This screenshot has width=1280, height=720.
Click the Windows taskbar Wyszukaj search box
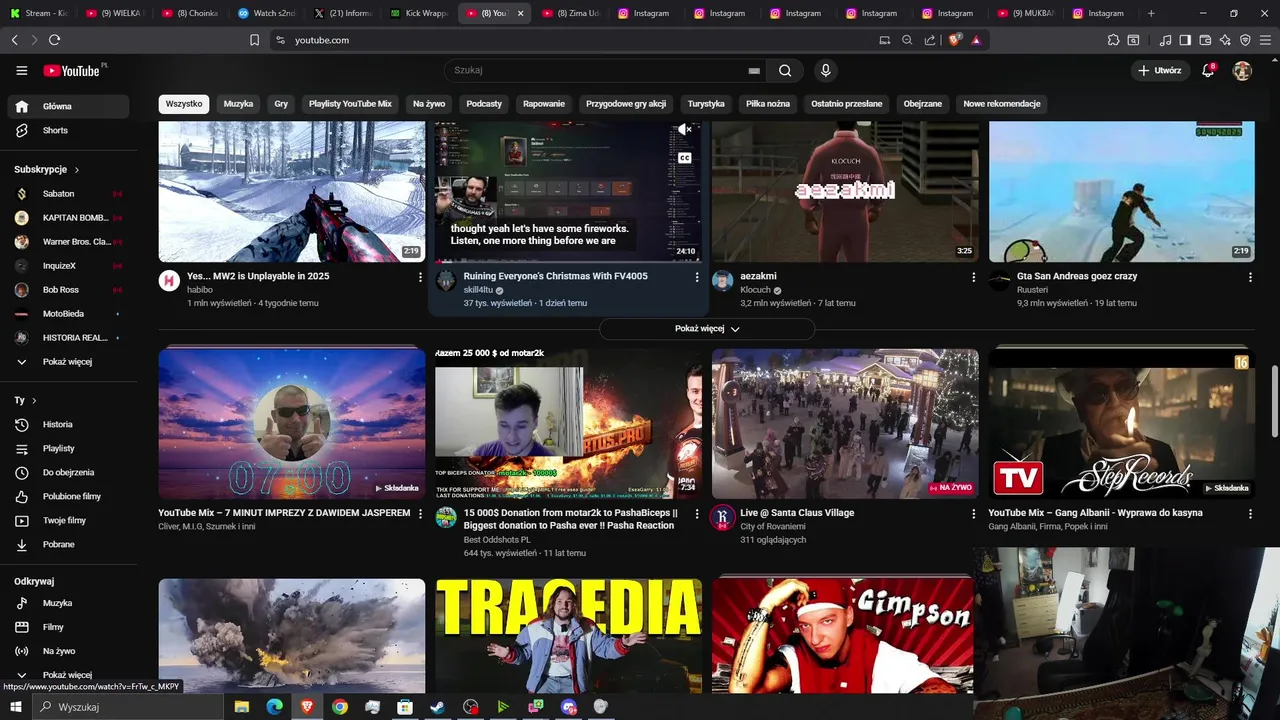coord(126,707)
